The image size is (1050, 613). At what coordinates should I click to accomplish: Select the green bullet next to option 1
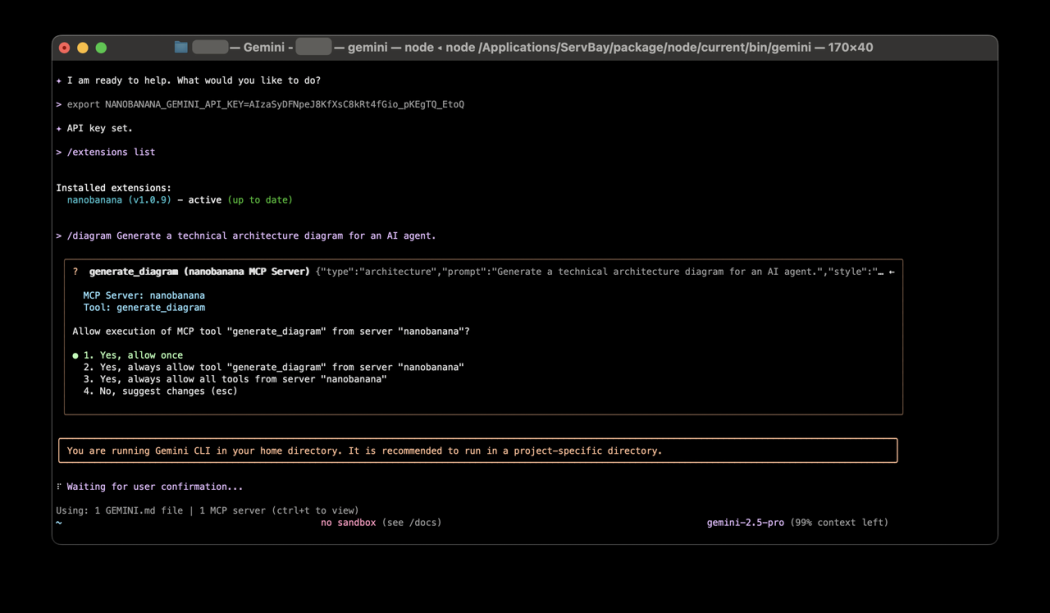point(75,355)
